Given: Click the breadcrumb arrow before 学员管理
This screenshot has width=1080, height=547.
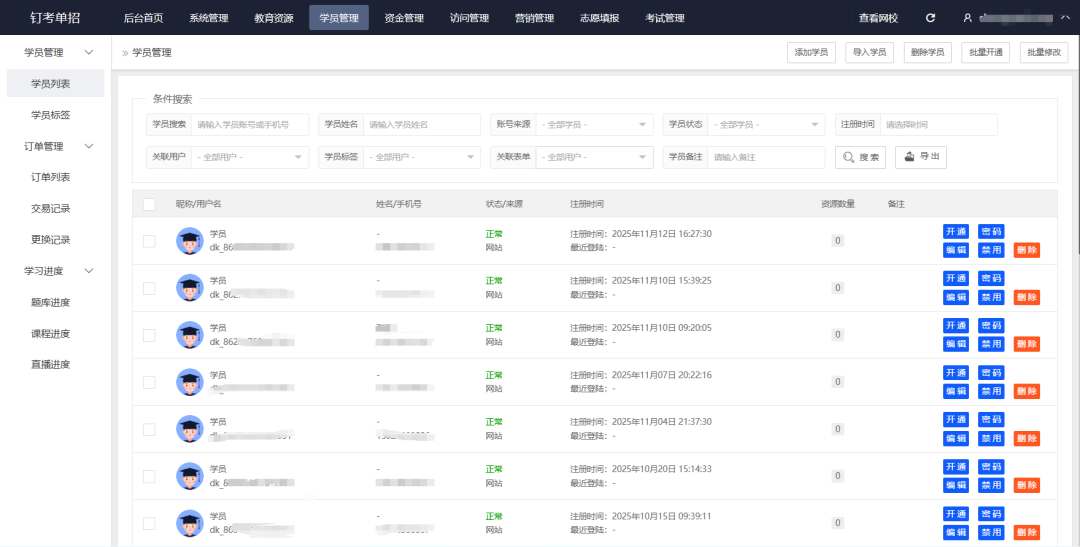Looking at the screenshot, I should click(x=125, y=52).
